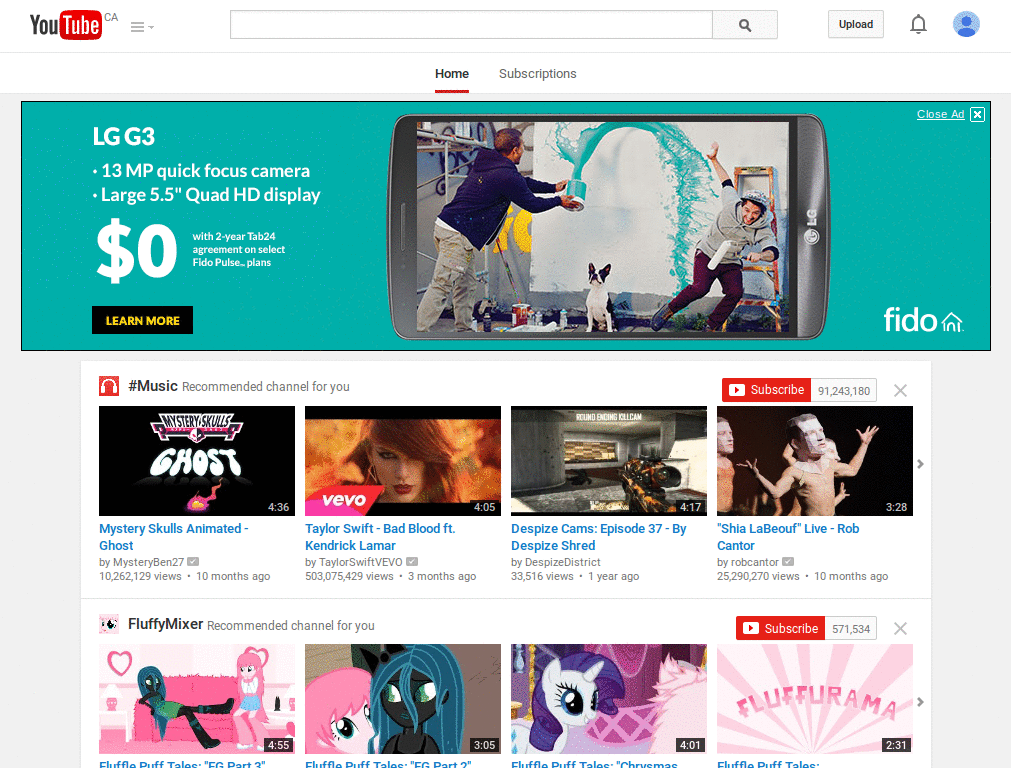This screenshot has width=1024, height=768.
Task: Dismiss the FluffyMixer recommendation
Action: coord(900,628)
